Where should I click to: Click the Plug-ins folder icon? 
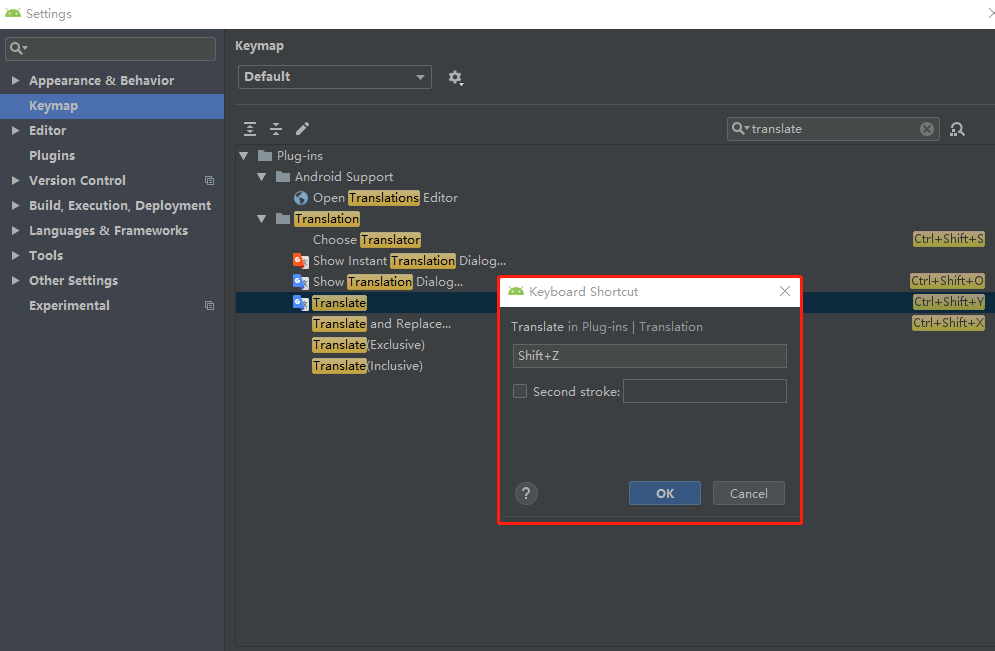265,155
